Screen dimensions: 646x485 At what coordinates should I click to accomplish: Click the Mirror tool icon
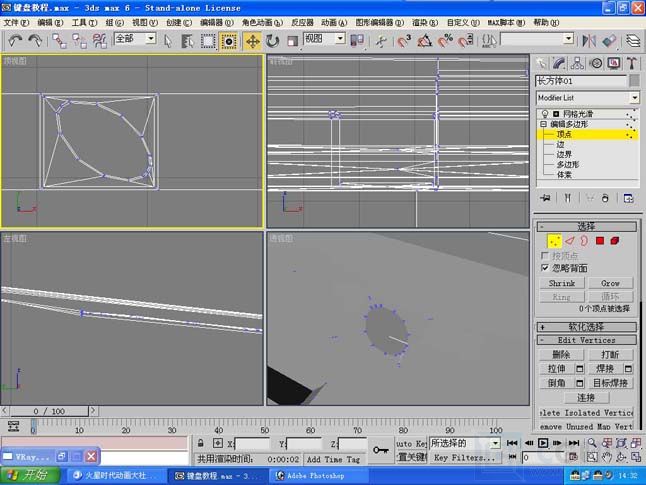point(589,40)
